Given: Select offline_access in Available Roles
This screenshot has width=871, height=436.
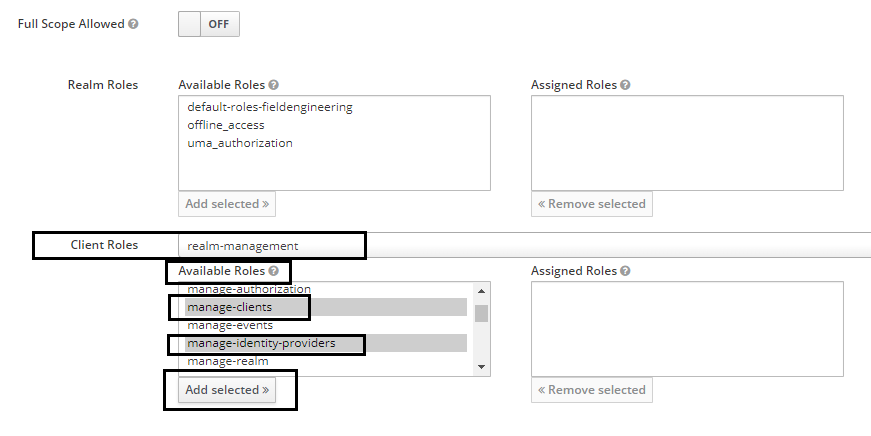Looking at the screenshot, I should point(226,125).
